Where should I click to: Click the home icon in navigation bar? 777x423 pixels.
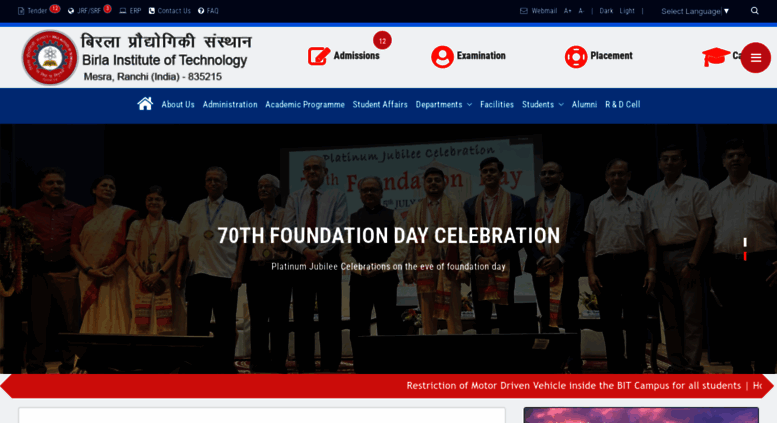(x=145, y=104)
